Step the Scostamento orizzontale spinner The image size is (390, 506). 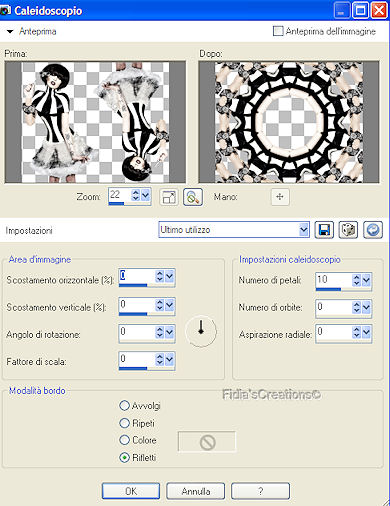click(x=160, y=276)
